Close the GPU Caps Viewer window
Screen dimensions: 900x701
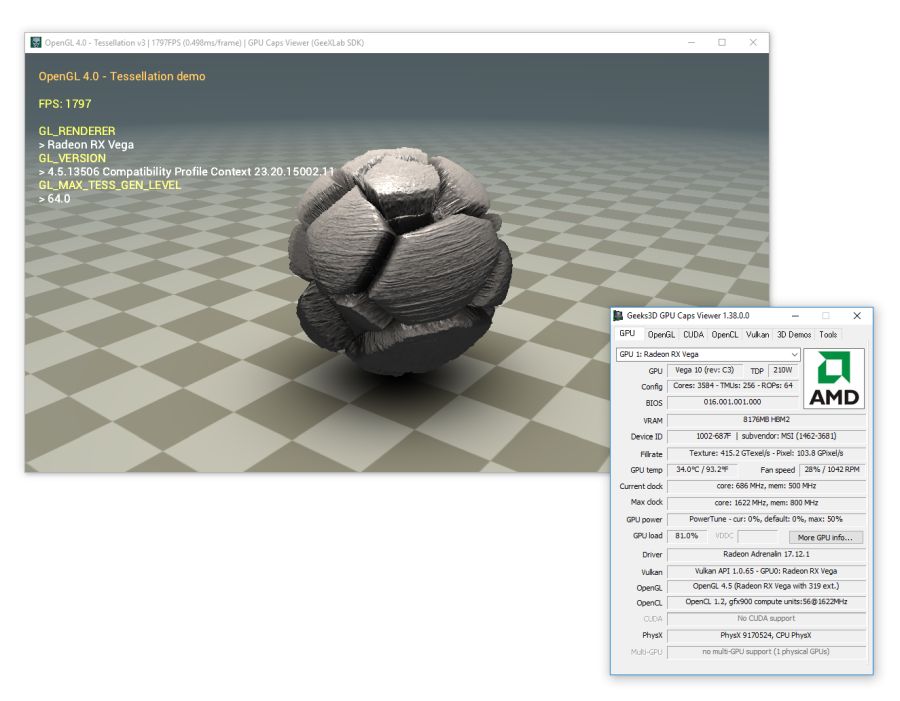tap(857, 316)
